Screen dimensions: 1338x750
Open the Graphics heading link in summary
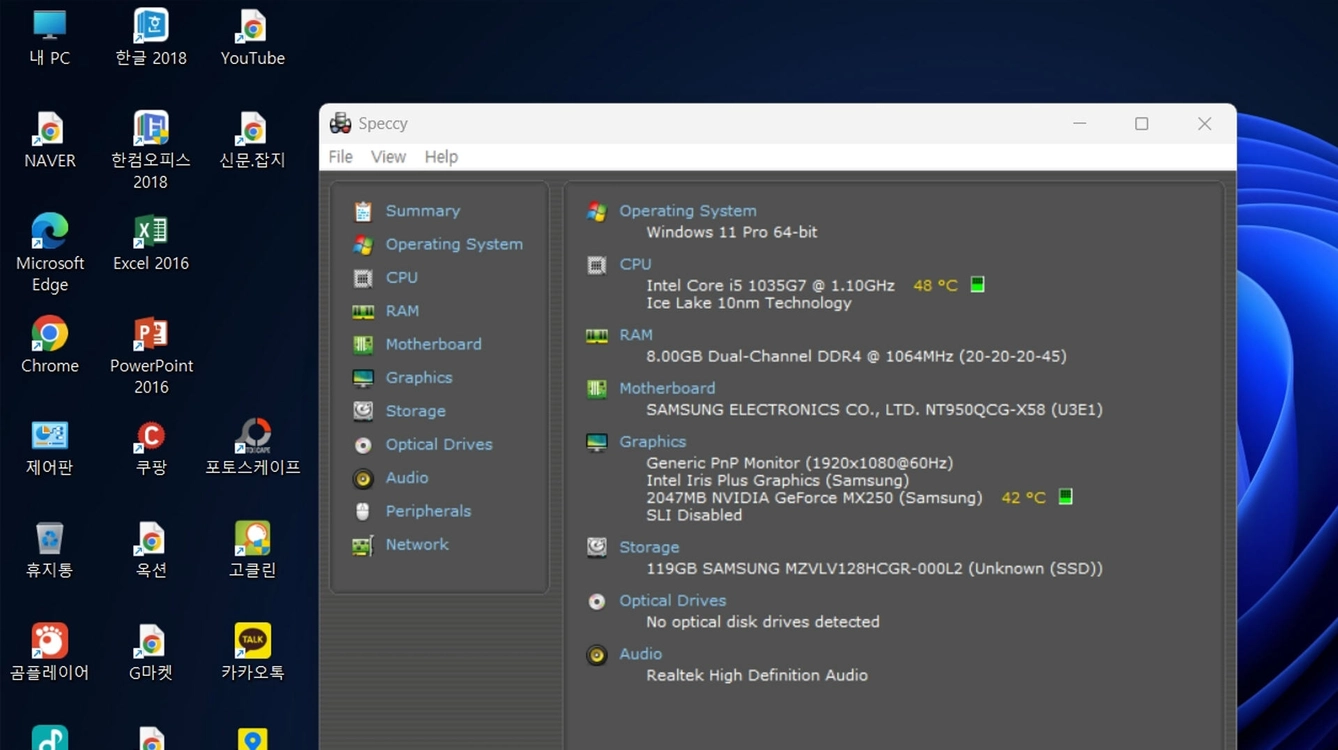pyautogui.click(x=652, y=441)
